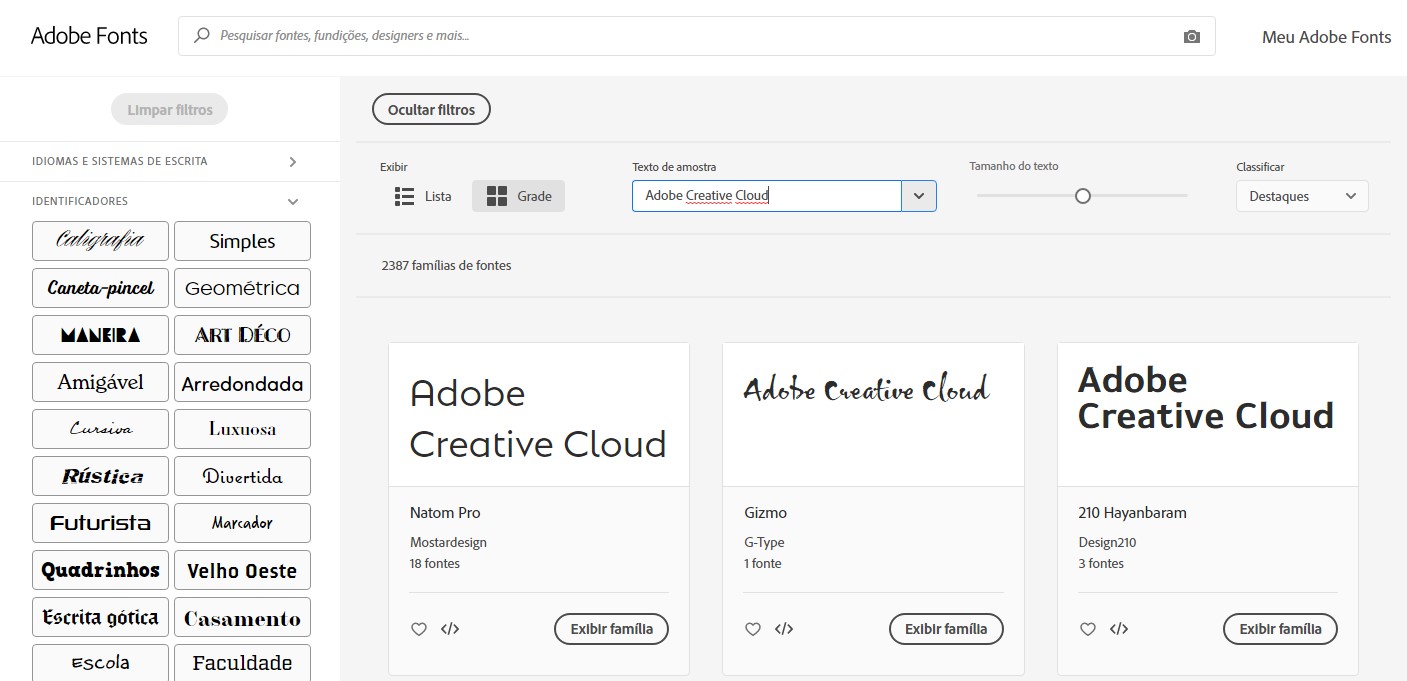Click Exibir família for 210 Hayanbaram
Image resolution: width=1407 pixels, height=681 pixels.
point(1280,629)
